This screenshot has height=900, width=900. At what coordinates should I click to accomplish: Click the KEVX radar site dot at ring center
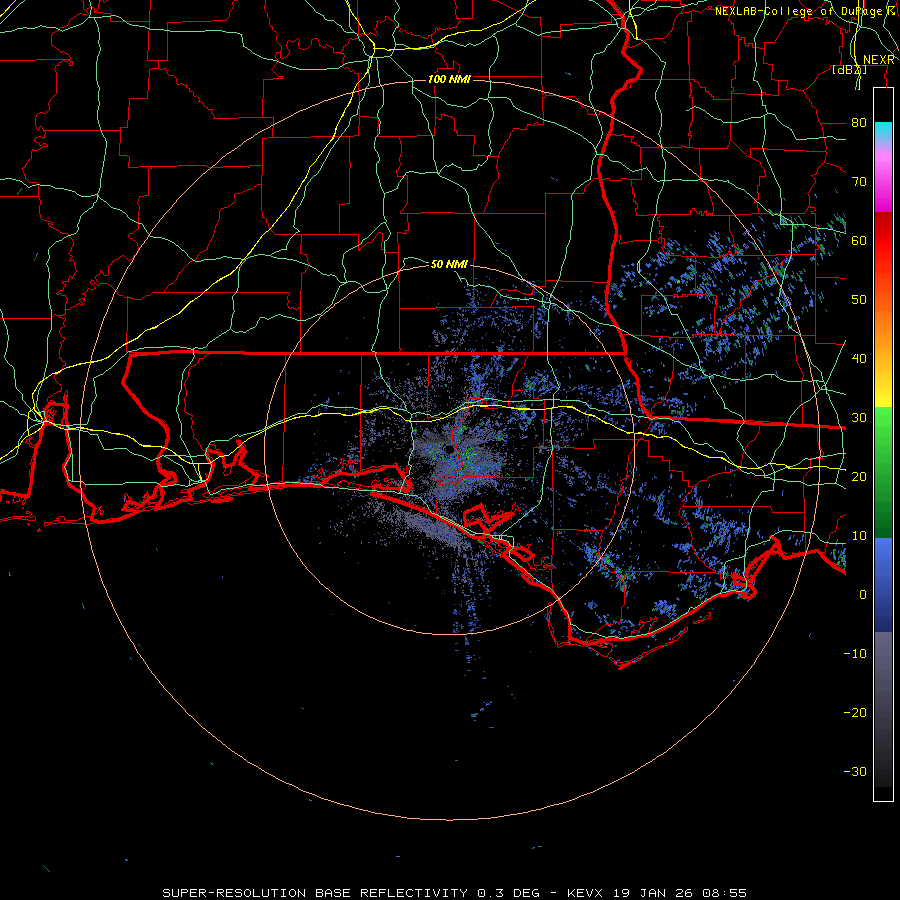[449, 449]
